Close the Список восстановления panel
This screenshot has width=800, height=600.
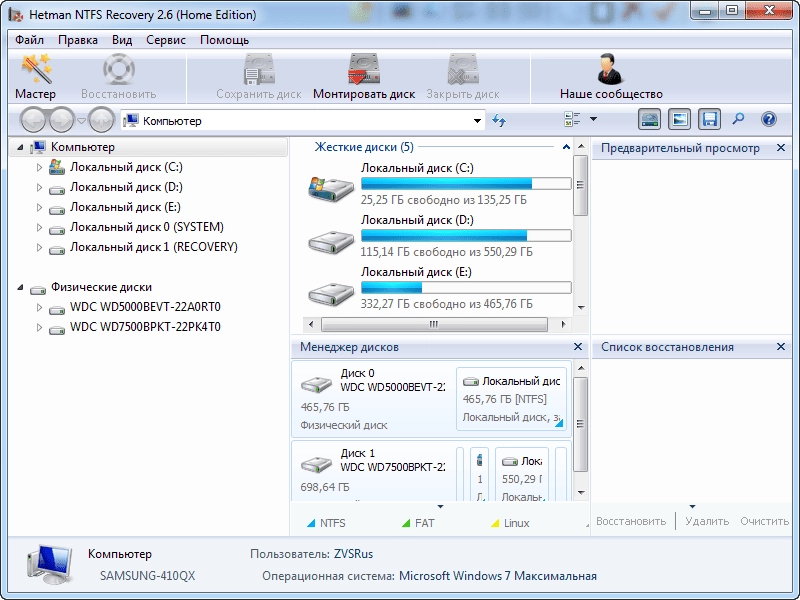(x=781, y=346)
